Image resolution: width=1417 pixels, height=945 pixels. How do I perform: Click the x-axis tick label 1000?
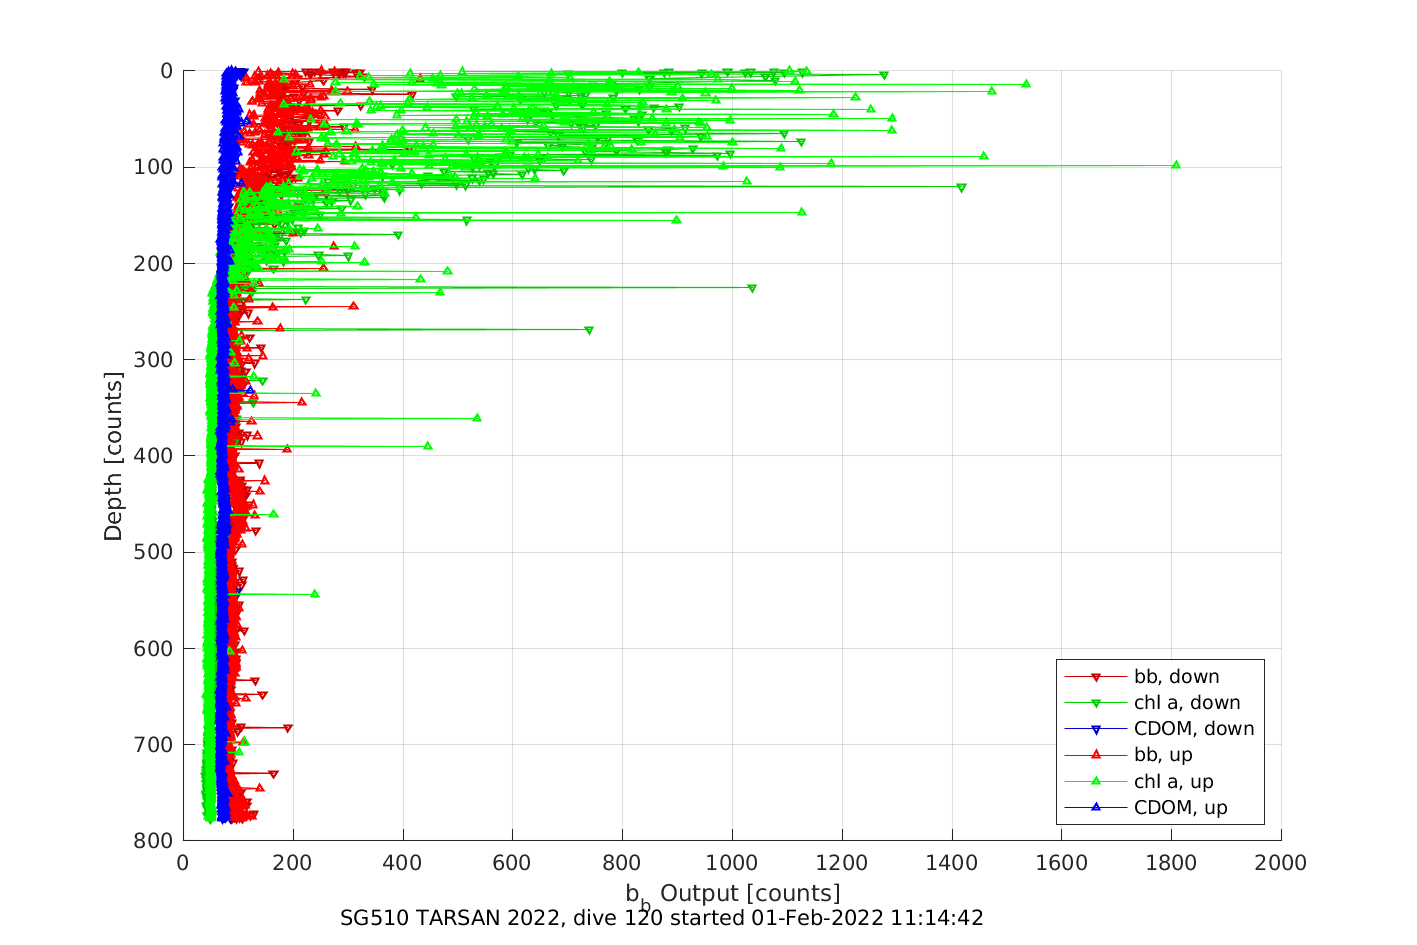point(732,863)
